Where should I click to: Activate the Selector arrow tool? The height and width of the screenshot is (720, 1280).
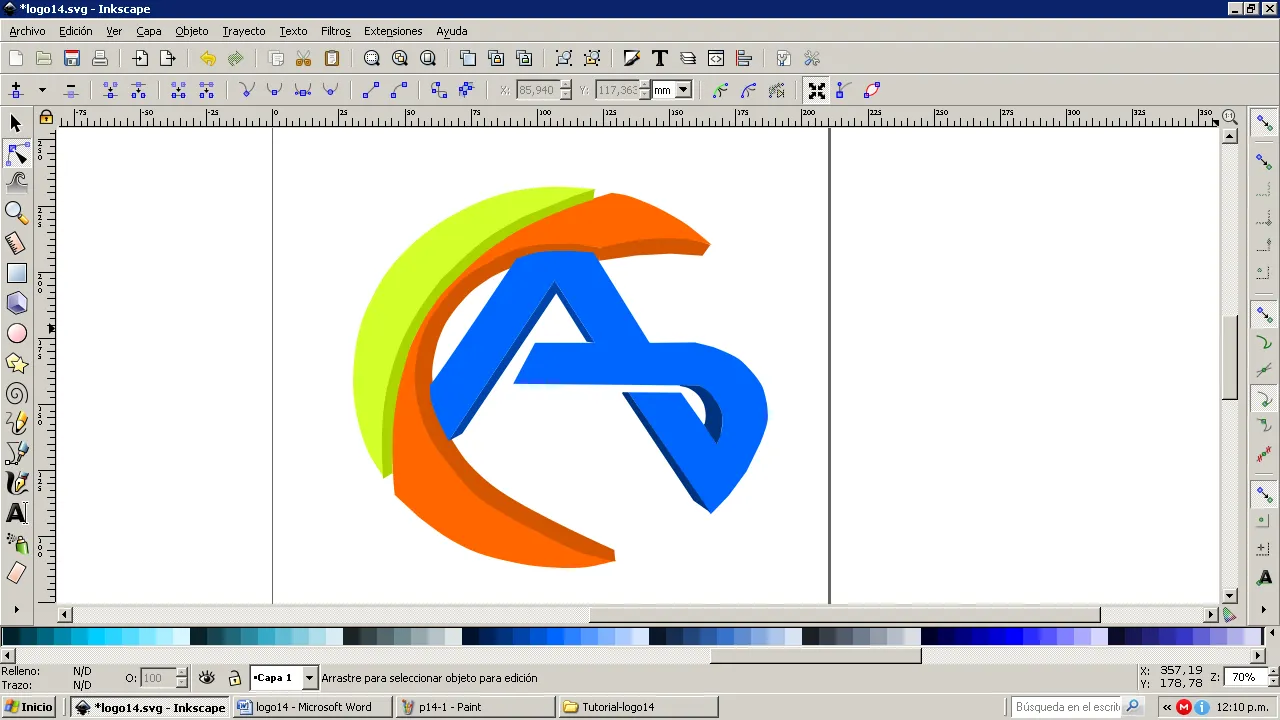click(x=16, y=123)
